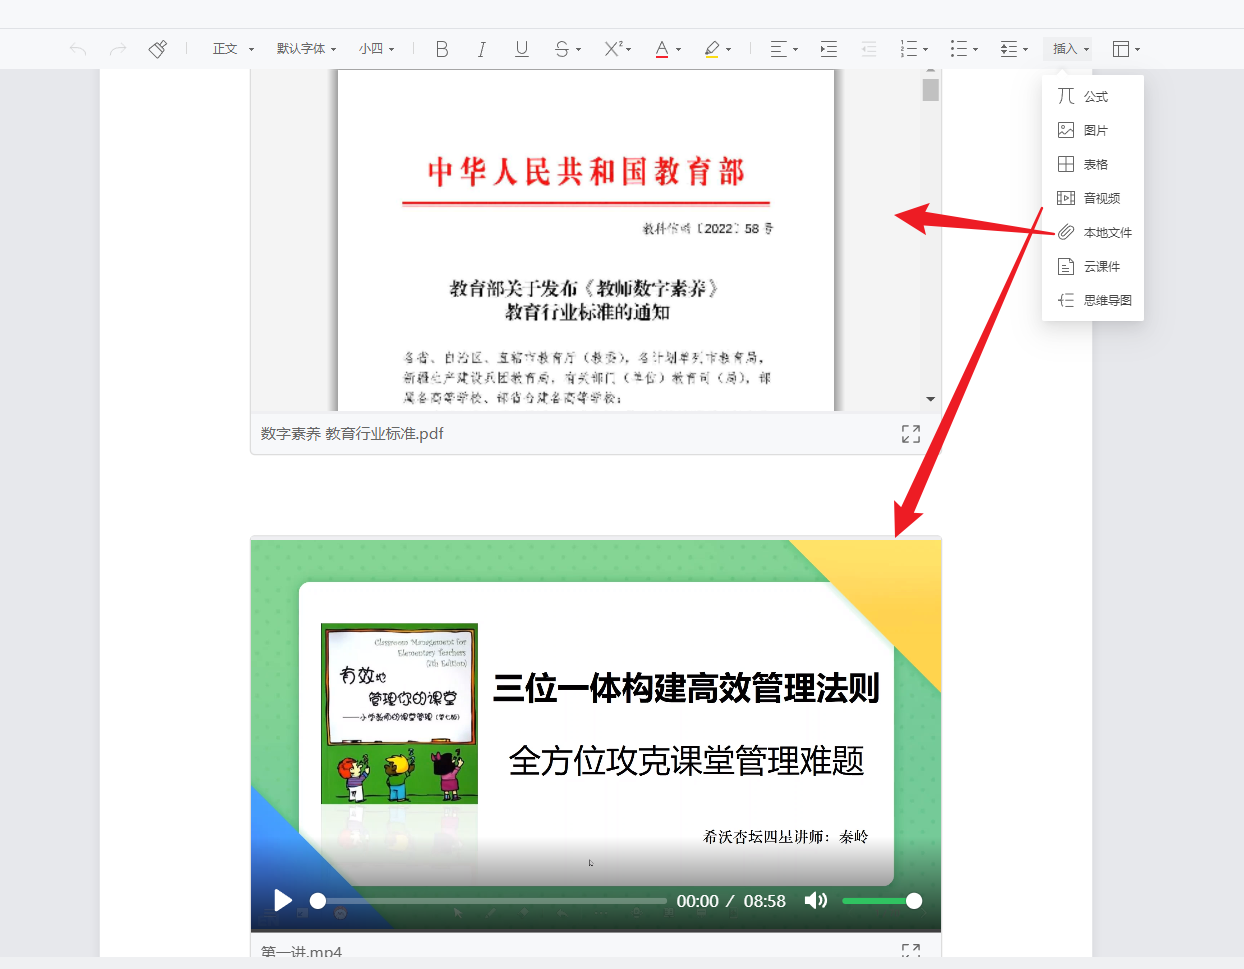The image size is (1244, 969).
Task: Expand line spacing options arrow
Action: click(x=1026, y=49)
